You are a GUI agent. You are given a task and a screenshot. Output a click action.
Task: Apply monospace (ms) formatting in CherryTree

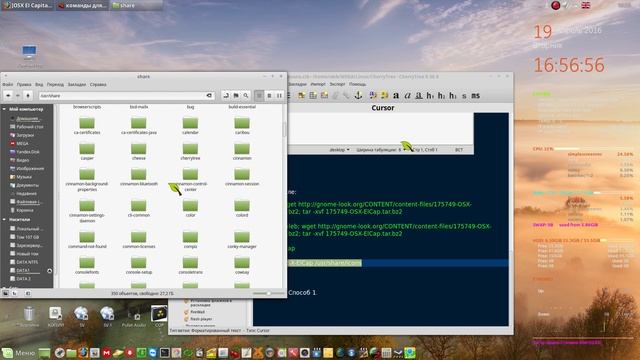click(476, 96)
